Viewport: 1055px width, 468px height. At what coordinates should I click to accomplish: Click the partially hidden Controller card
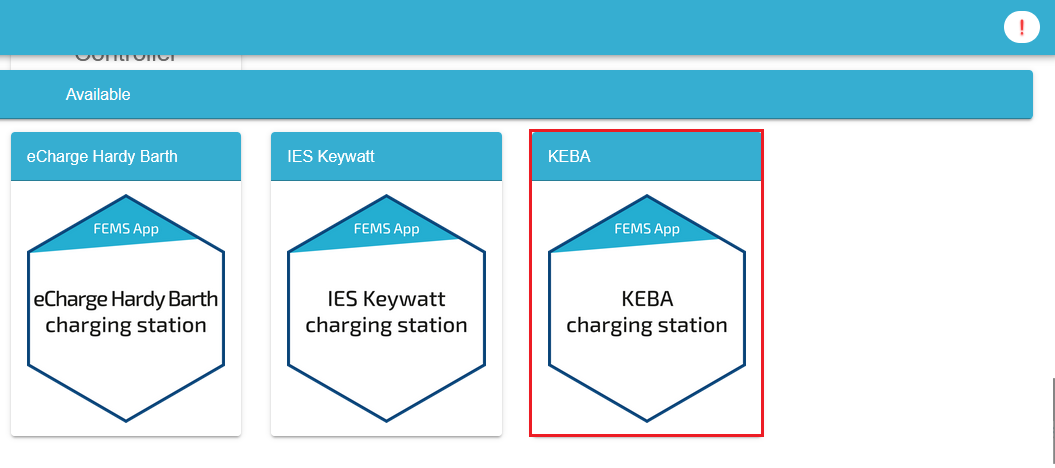[126, 62]
